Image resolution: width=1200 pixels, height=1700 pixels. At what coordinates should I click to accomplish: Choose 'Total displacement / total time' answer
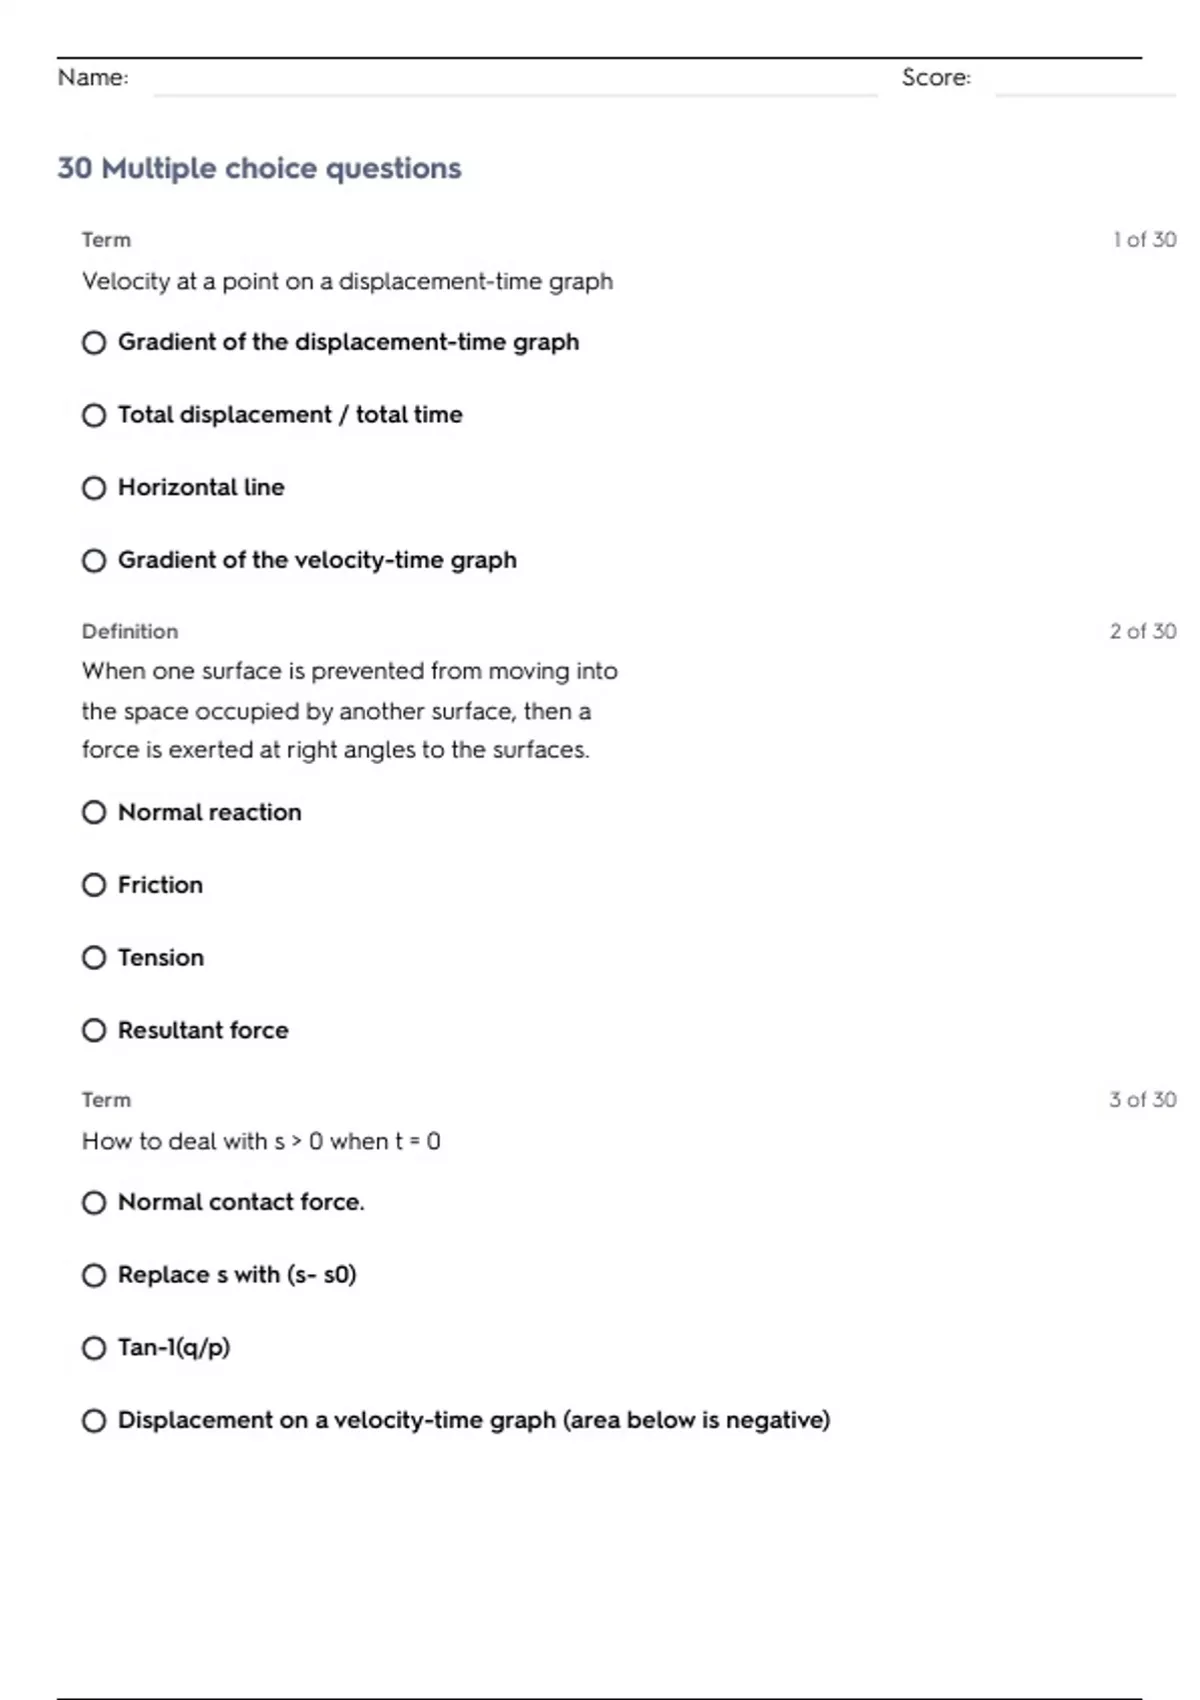(x=94, y=415)
